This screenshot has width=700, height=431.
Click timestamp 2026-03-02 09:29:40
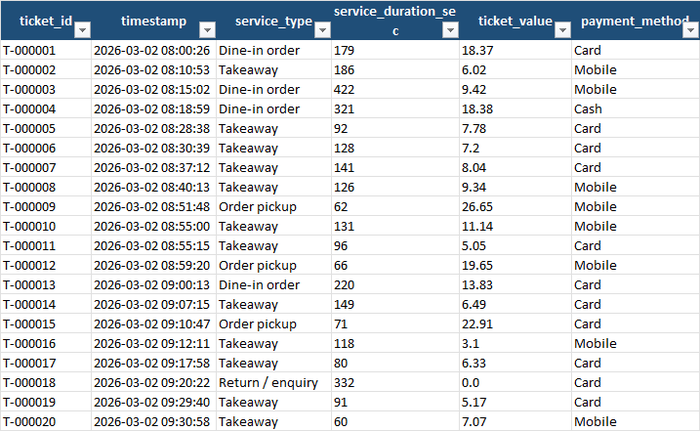pos(154,402)
